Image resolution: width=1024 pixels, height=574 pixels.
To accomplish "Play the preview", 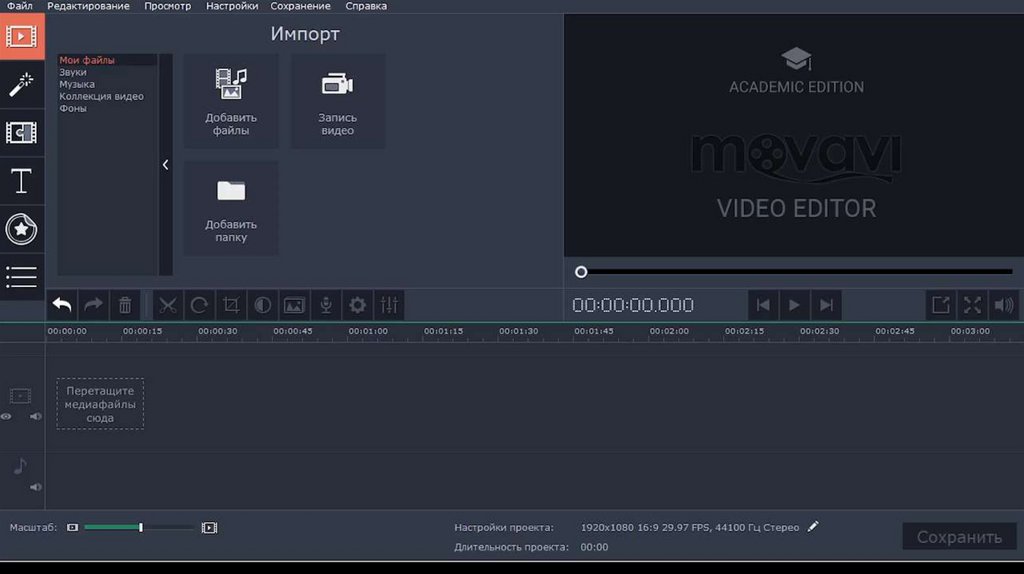I will 794,305.
